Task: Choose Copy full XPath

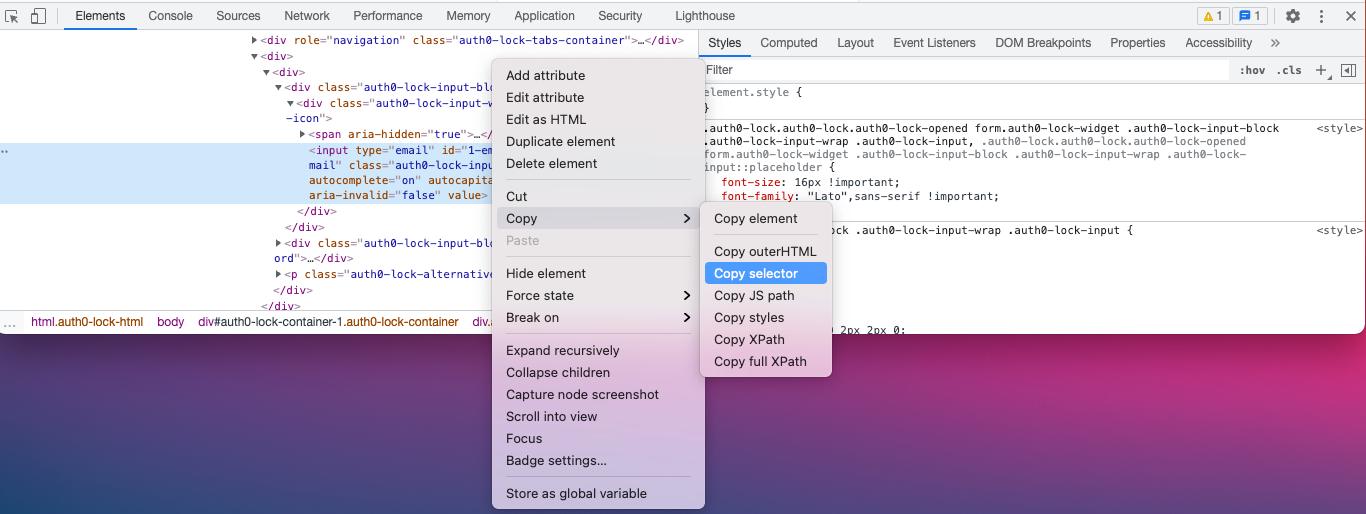Action: 766,362
